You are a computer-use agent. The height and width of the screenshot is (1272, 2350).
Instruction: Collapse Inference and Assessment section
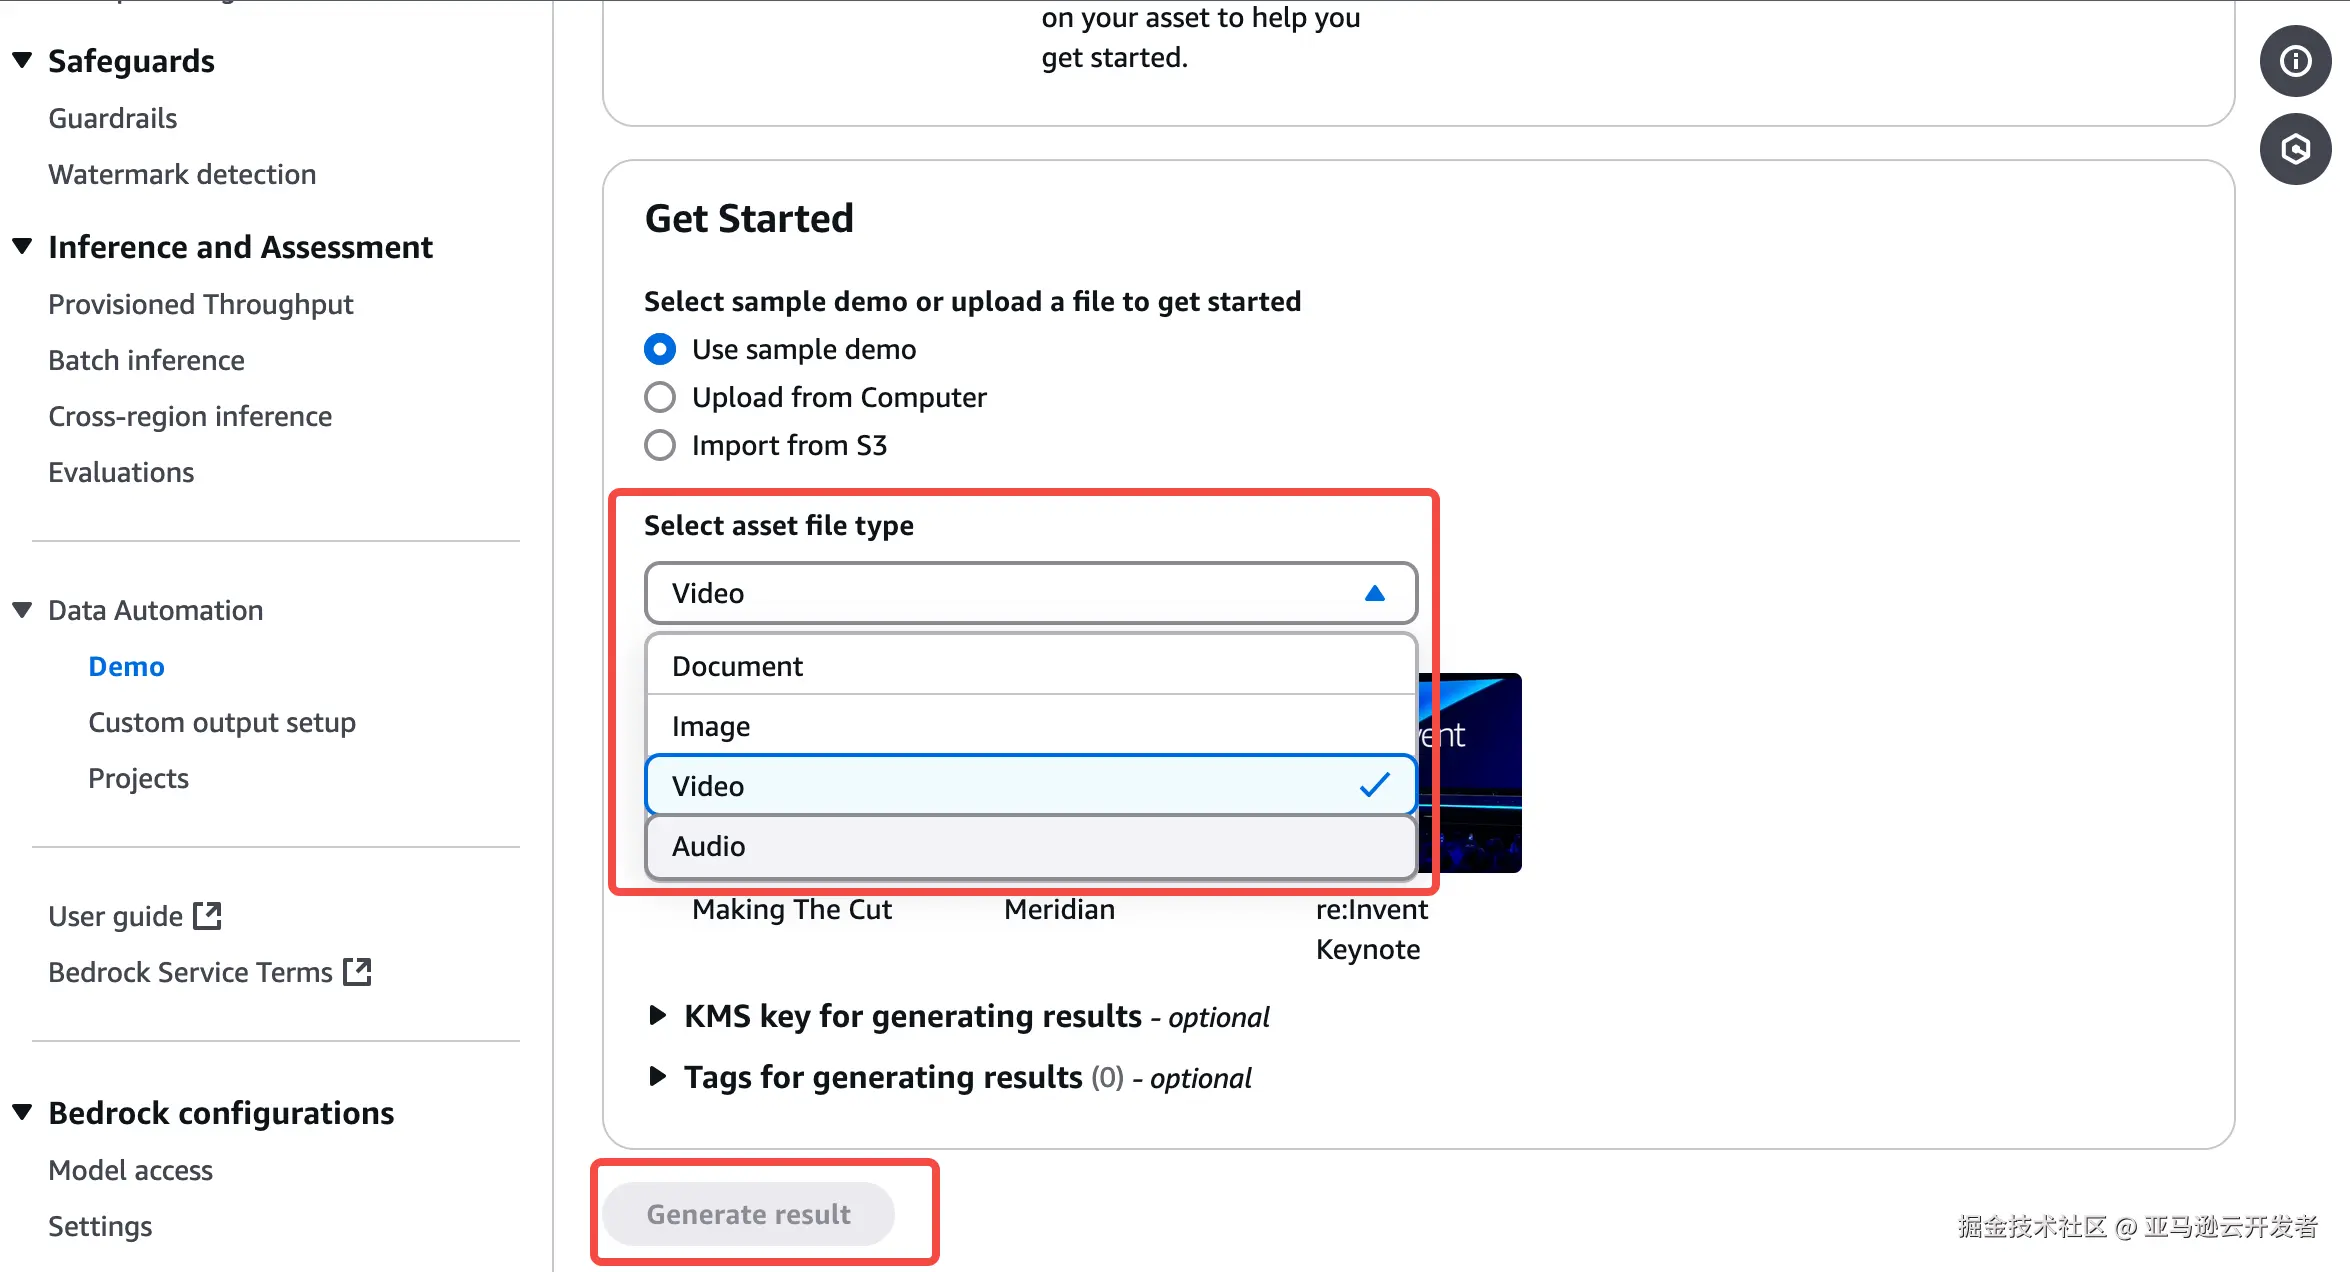click(22, 246)
